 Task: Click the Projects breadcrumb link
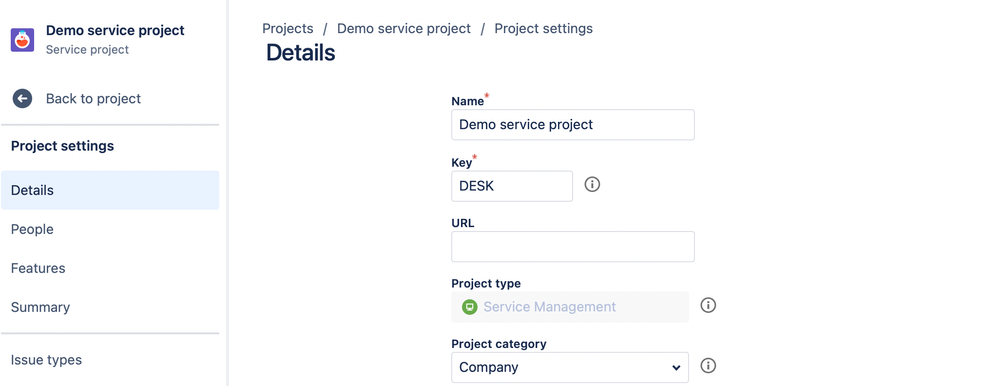pyautogui.click(x=288, y=29)
